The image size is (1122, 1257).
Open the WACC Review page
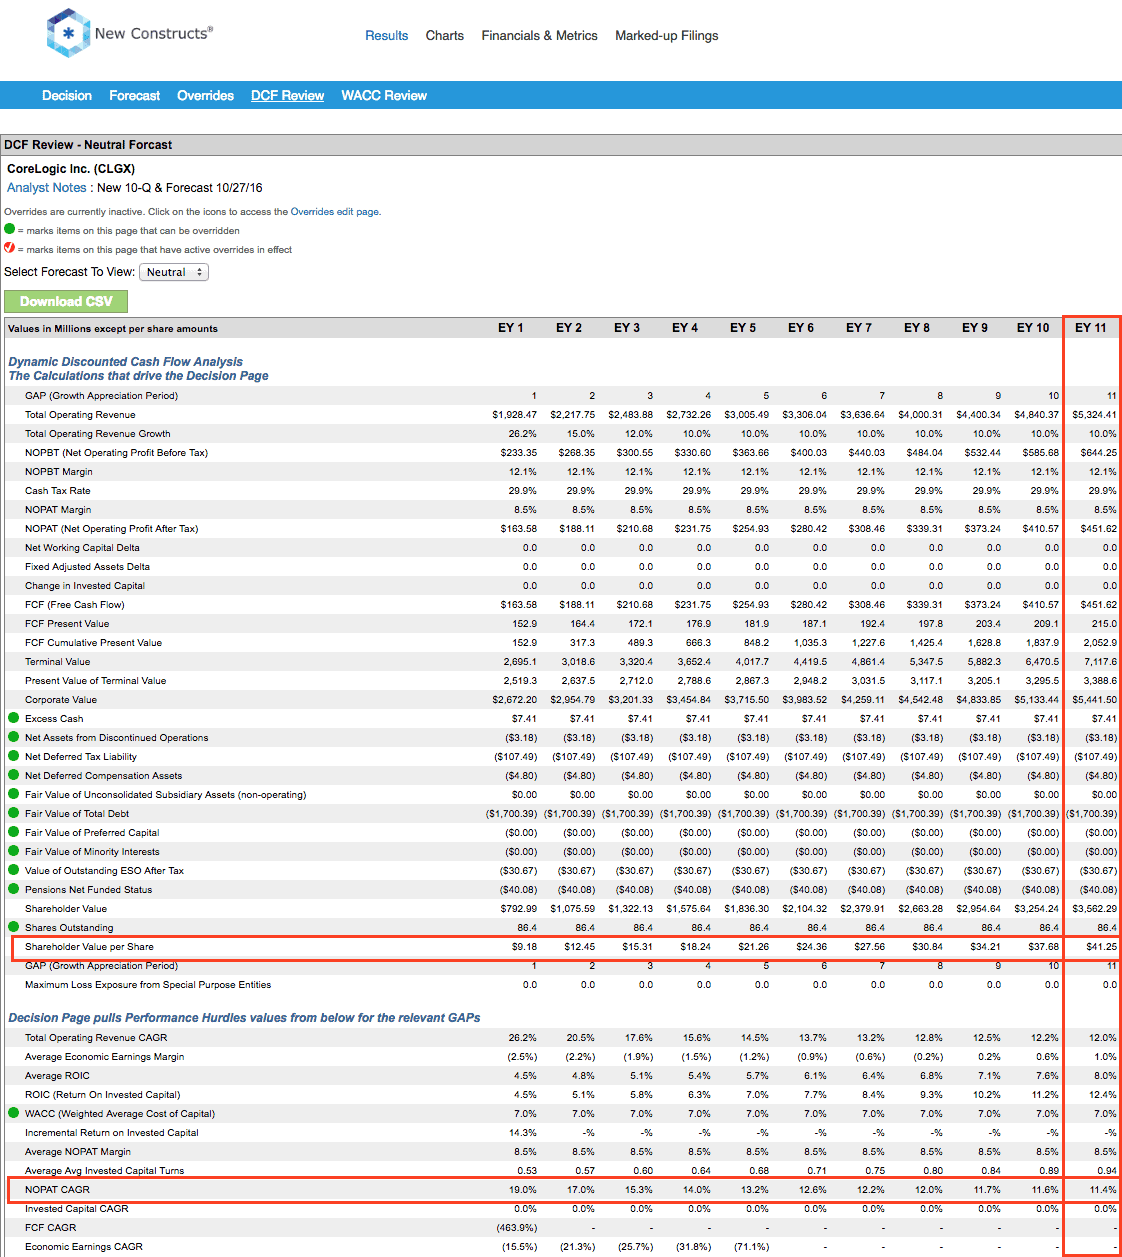pos(384,95)
